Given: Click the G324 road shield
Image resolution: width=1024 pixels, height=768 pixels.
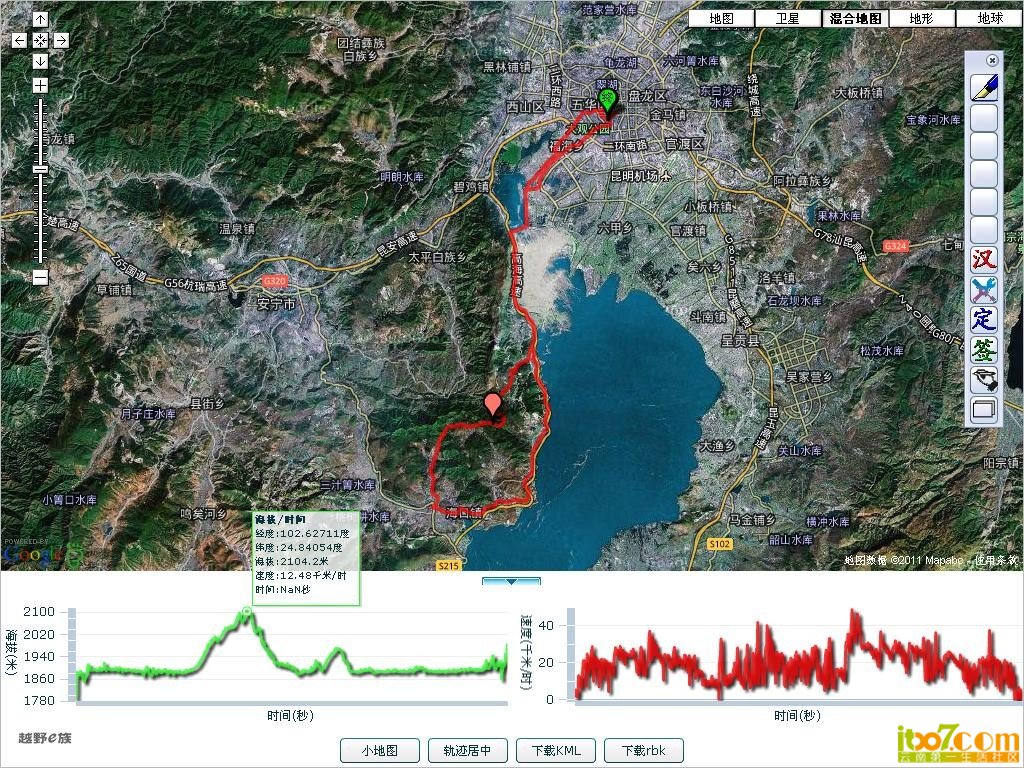Looking at the screenshot, I should [x=895, y=246].
